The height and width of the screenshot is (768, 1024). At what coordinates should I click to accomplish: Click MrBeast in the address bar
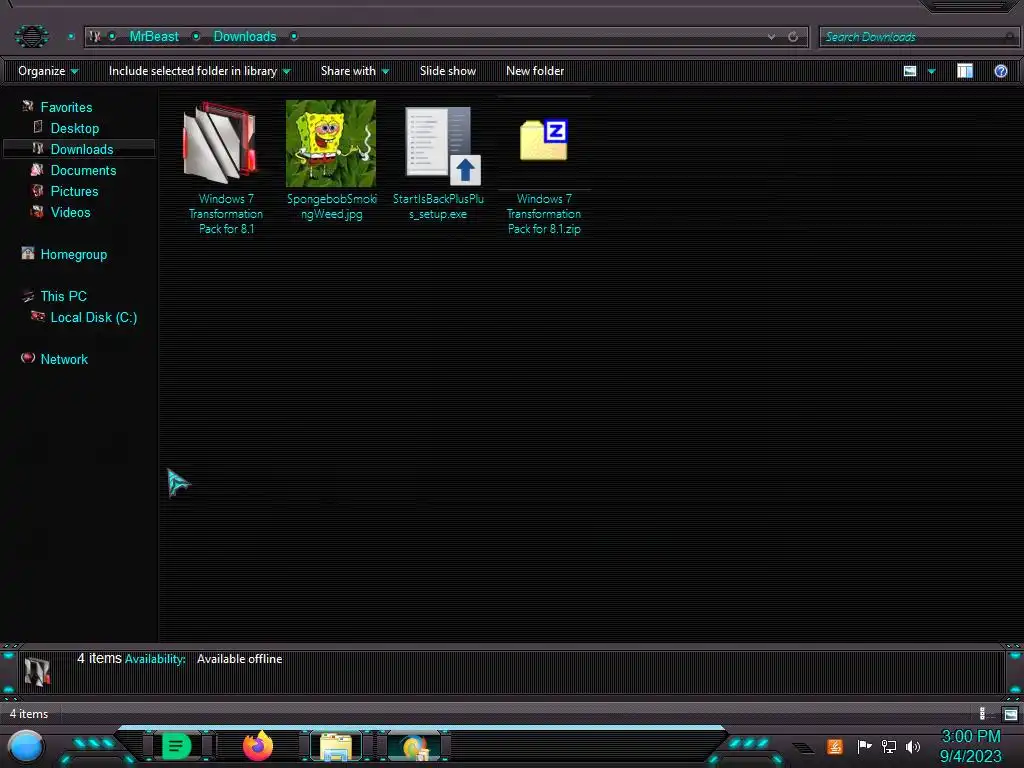pyautogui.click(x=153, y=37)
